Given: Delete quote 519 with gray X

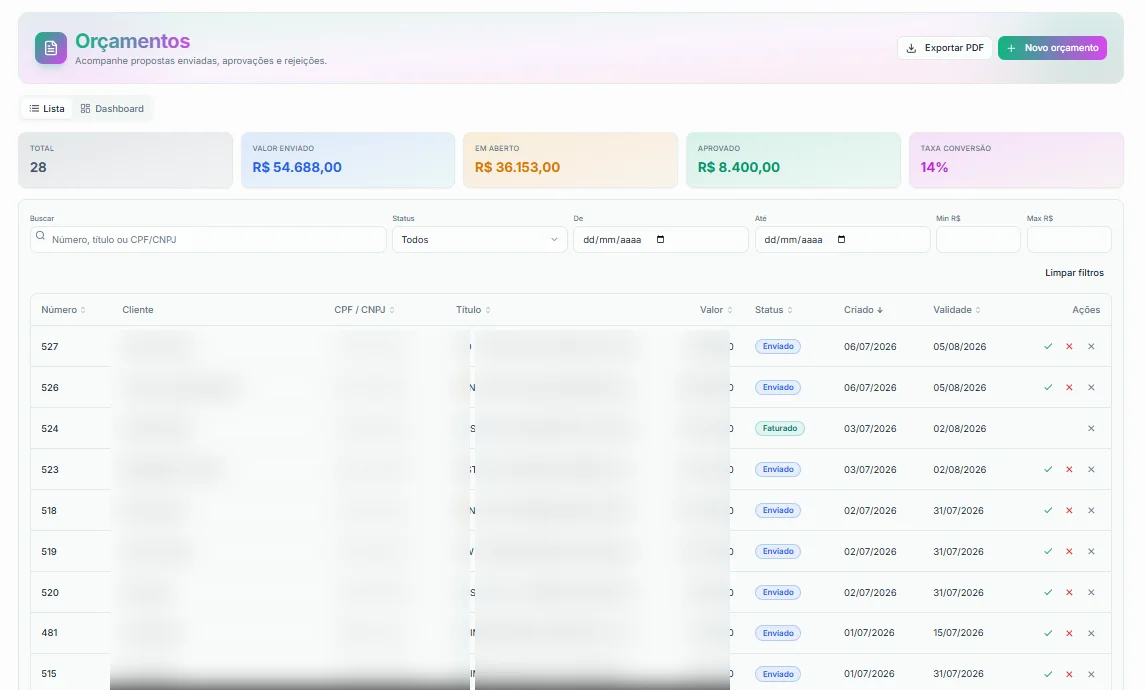Looking at the screenshot, I should point(1091,551).
